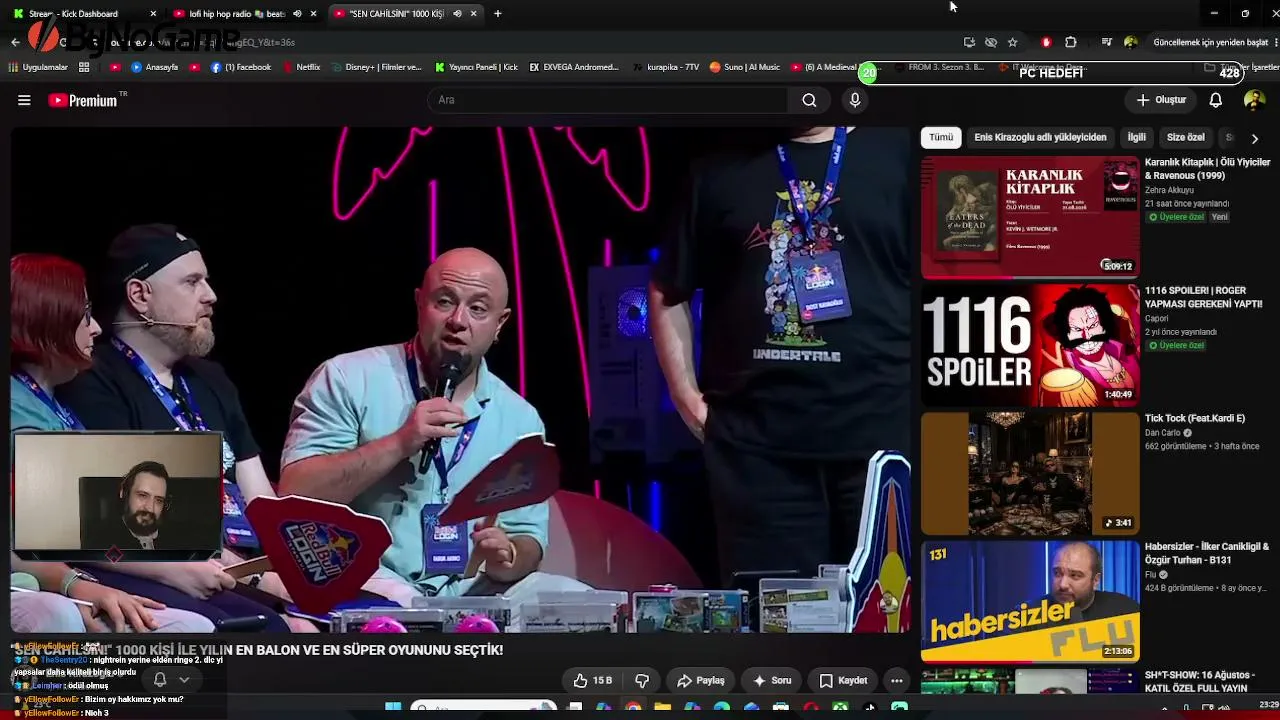Select the Size özel filter chip
The image size is (1280, 720).
click(x=1186, y=137)
